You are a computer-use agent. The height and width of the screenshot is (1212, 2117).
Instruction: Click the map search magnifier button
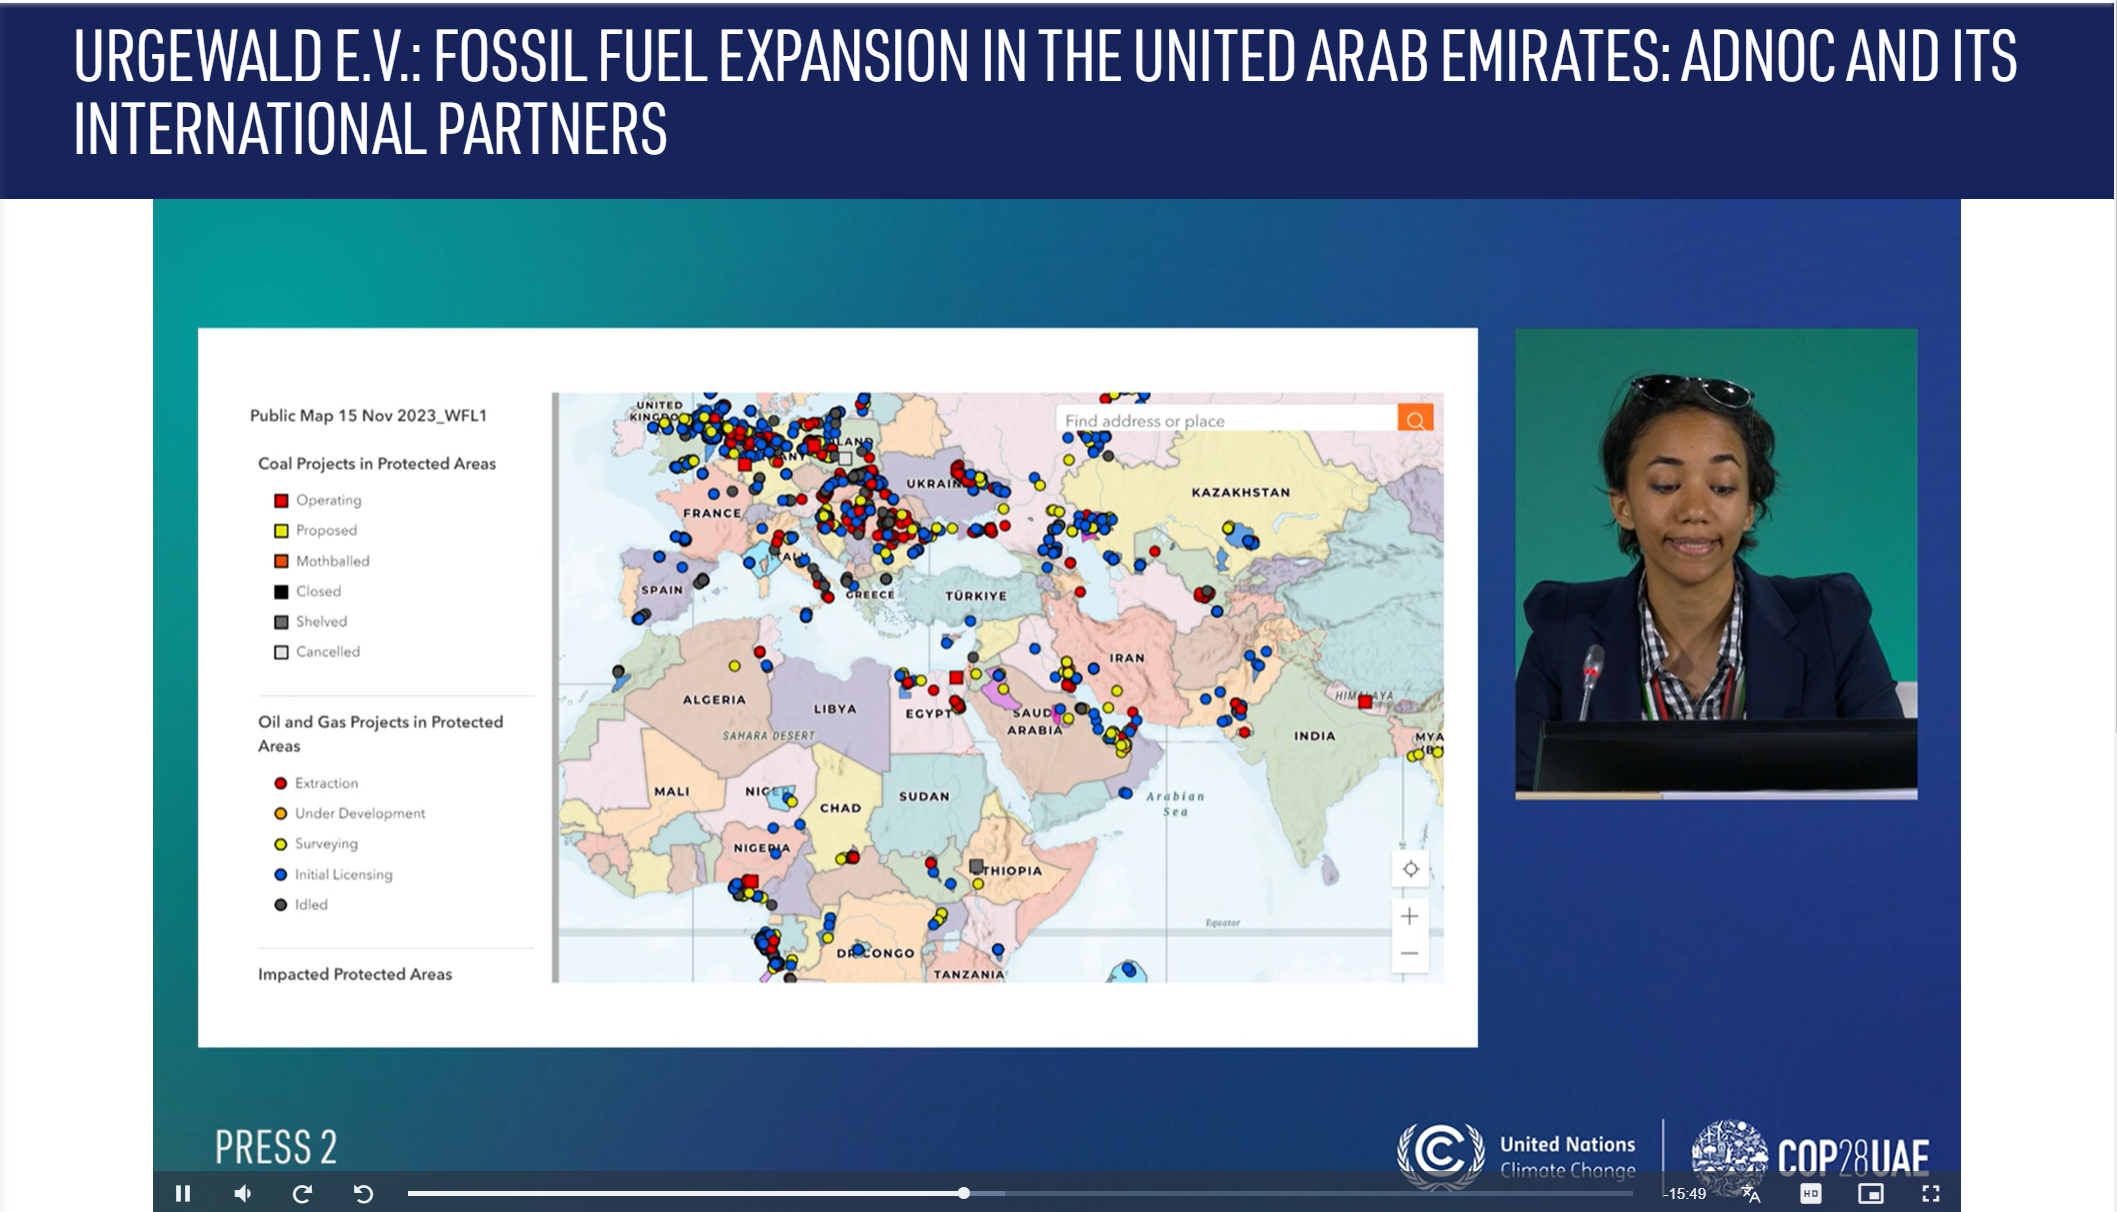(x=1415, y=420)
